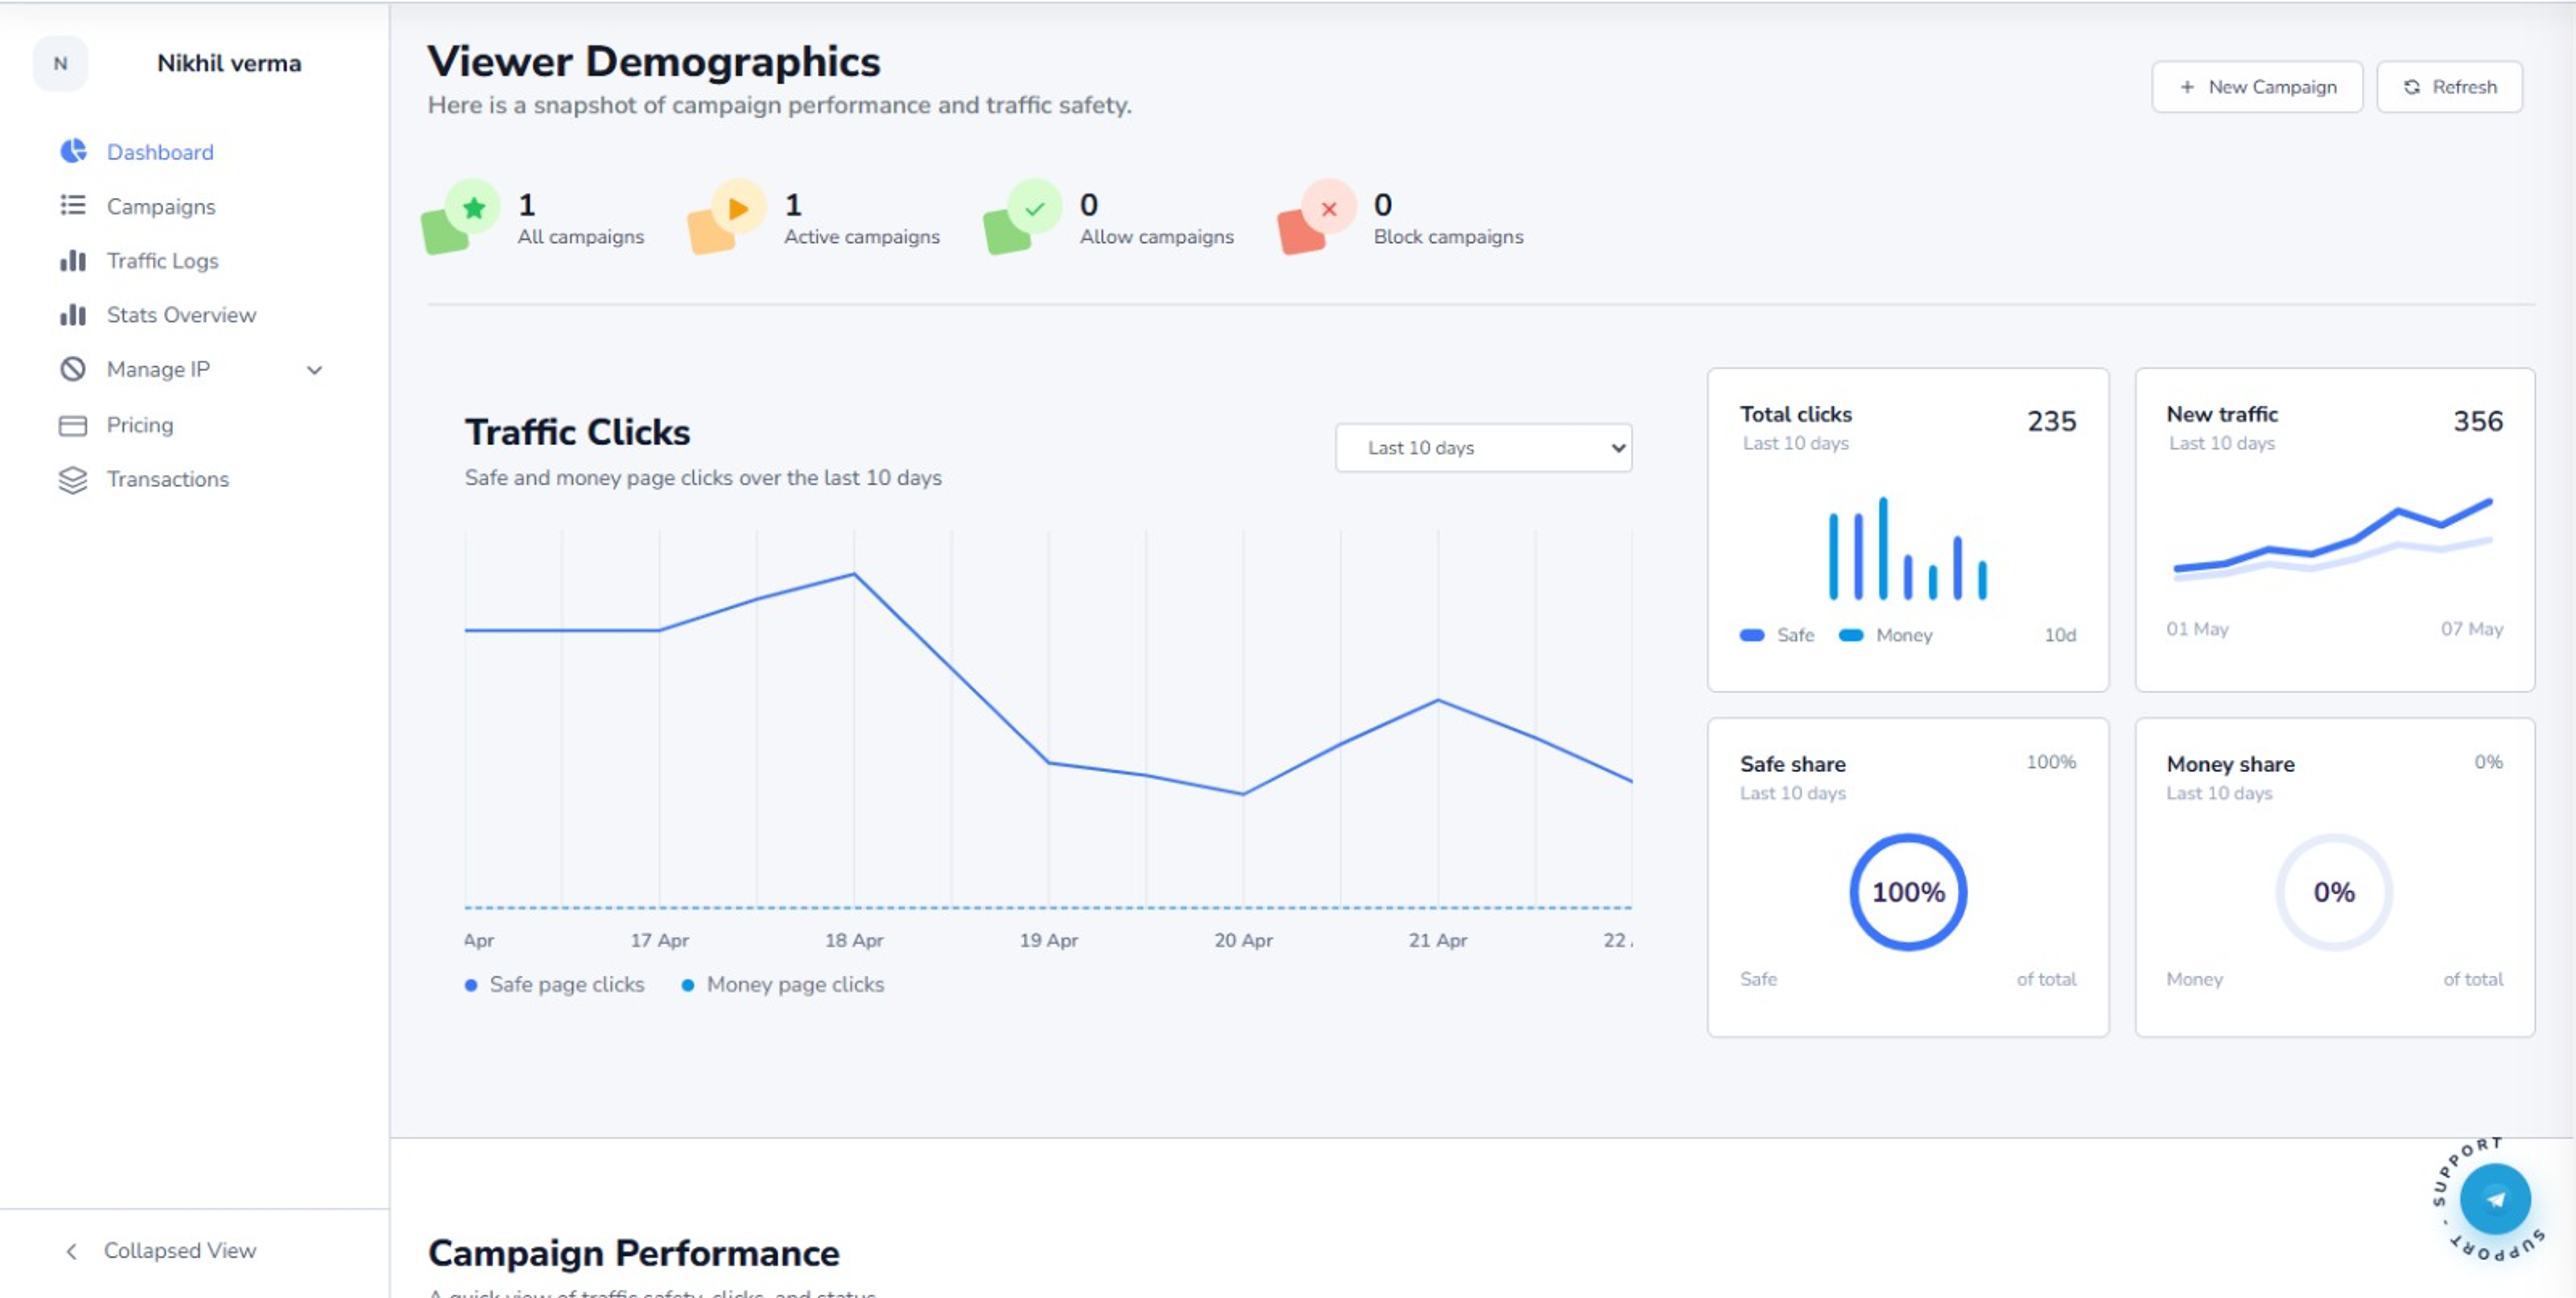Open Traffic Logs page
The image size is (2576, 1298).
pos(162,260)
